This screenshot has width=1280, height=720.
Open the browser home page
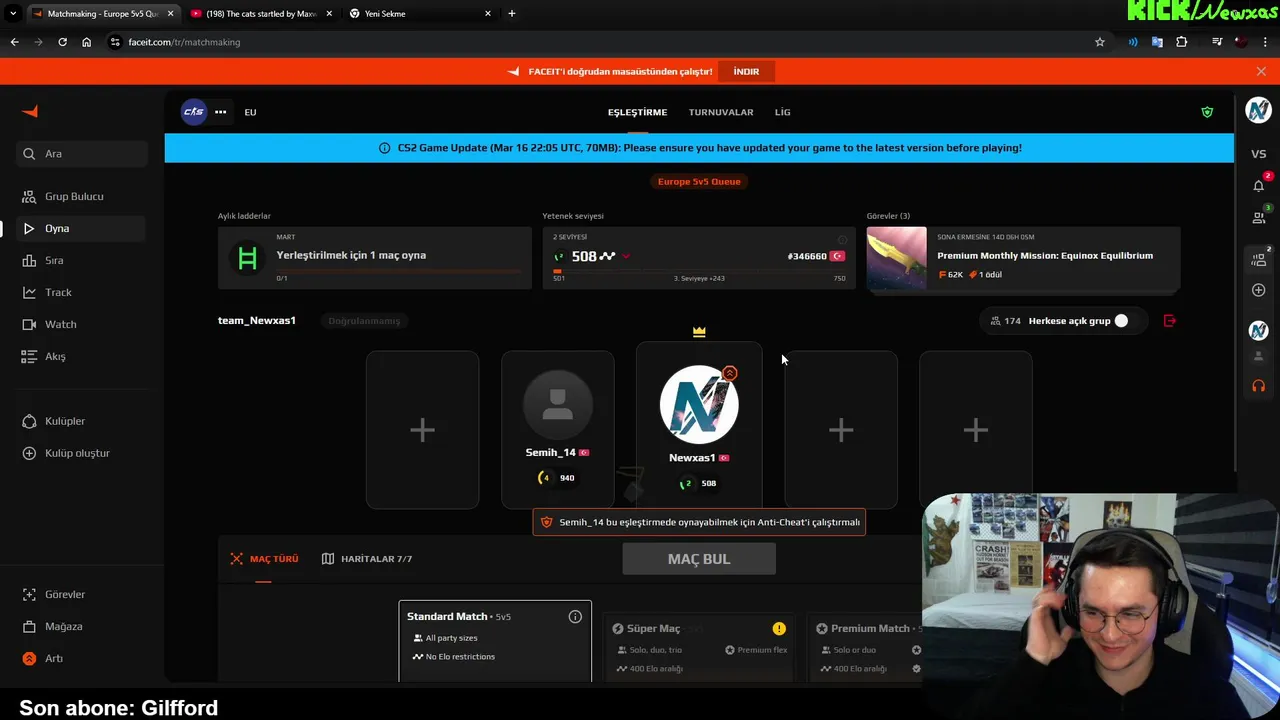(86, 42)
